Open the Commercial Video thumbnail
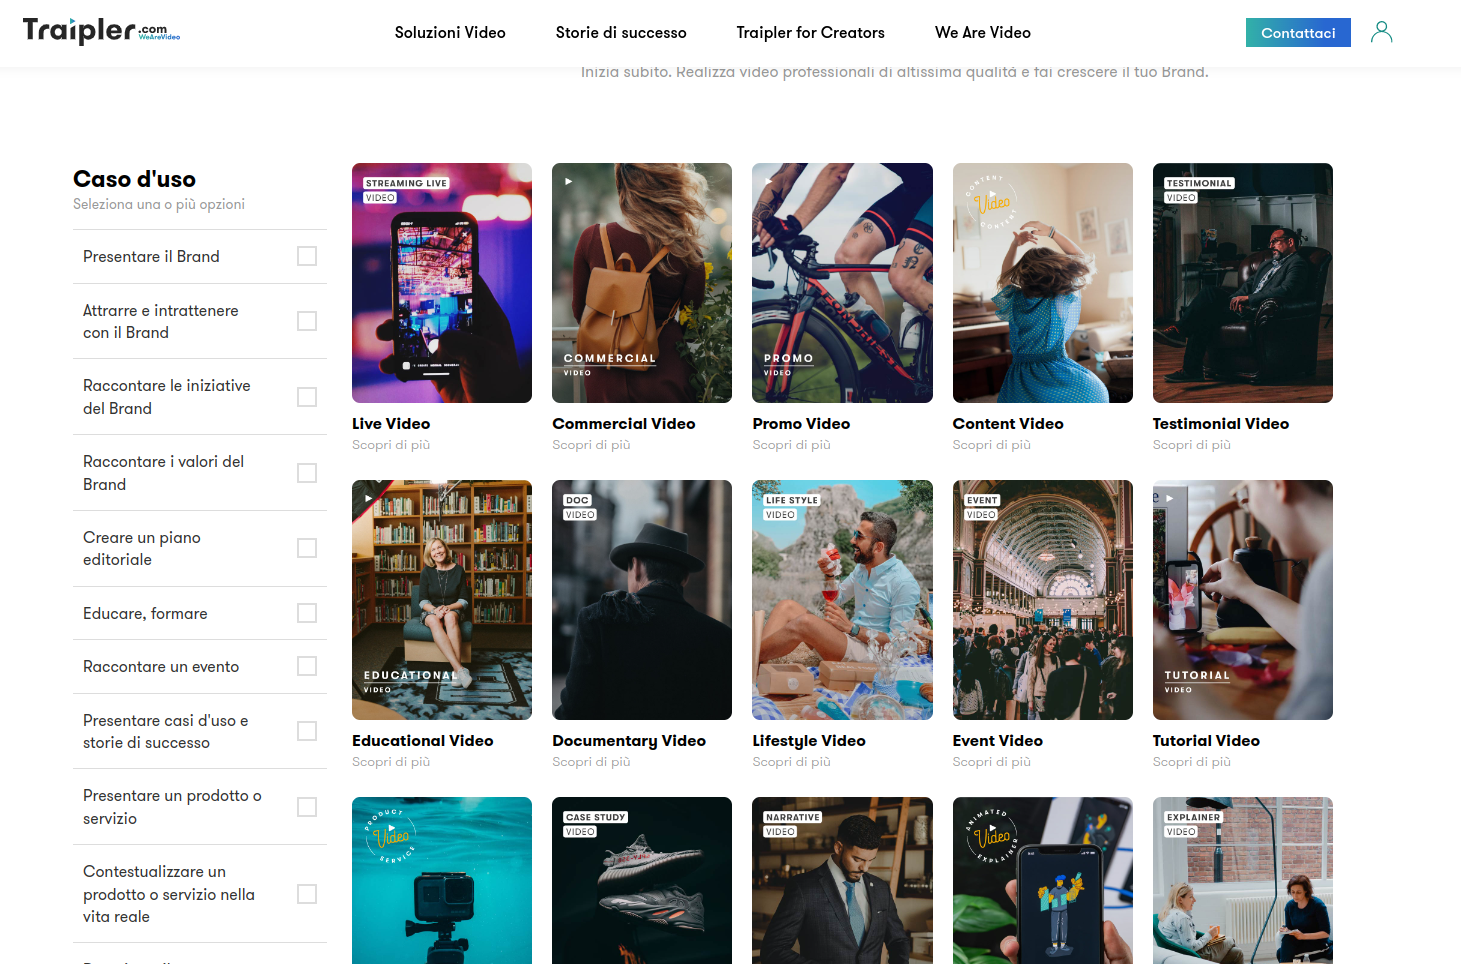Screen dimensions: 1461x964 point(642,283)
